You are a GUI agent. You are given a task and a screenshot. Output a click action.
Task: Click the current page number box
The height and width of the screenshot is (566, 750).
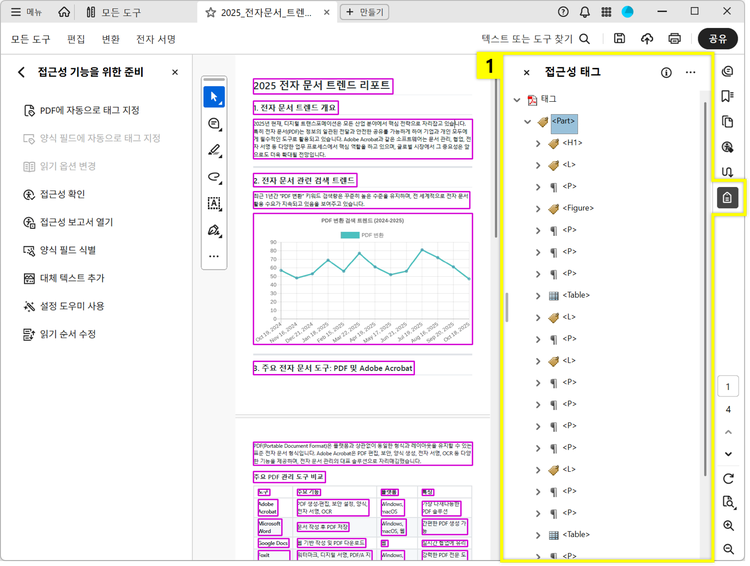coord(728,387)
